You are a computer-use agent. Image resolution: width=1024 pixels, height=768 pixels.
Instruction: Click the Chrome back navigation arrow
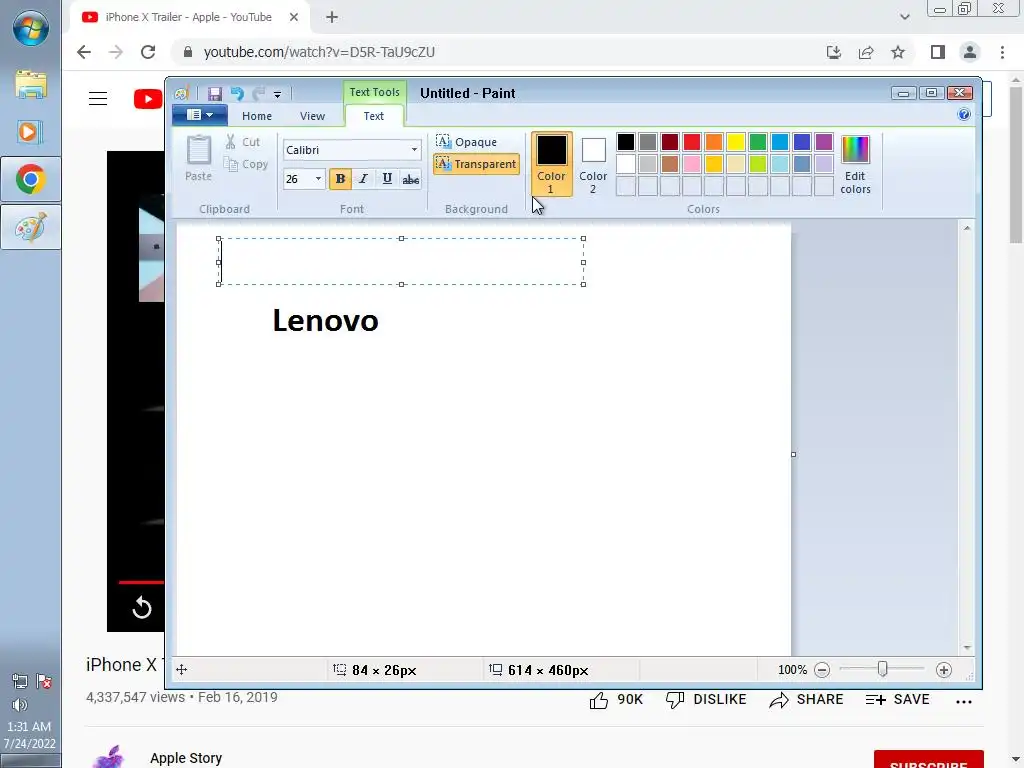[x=84, y=52]
